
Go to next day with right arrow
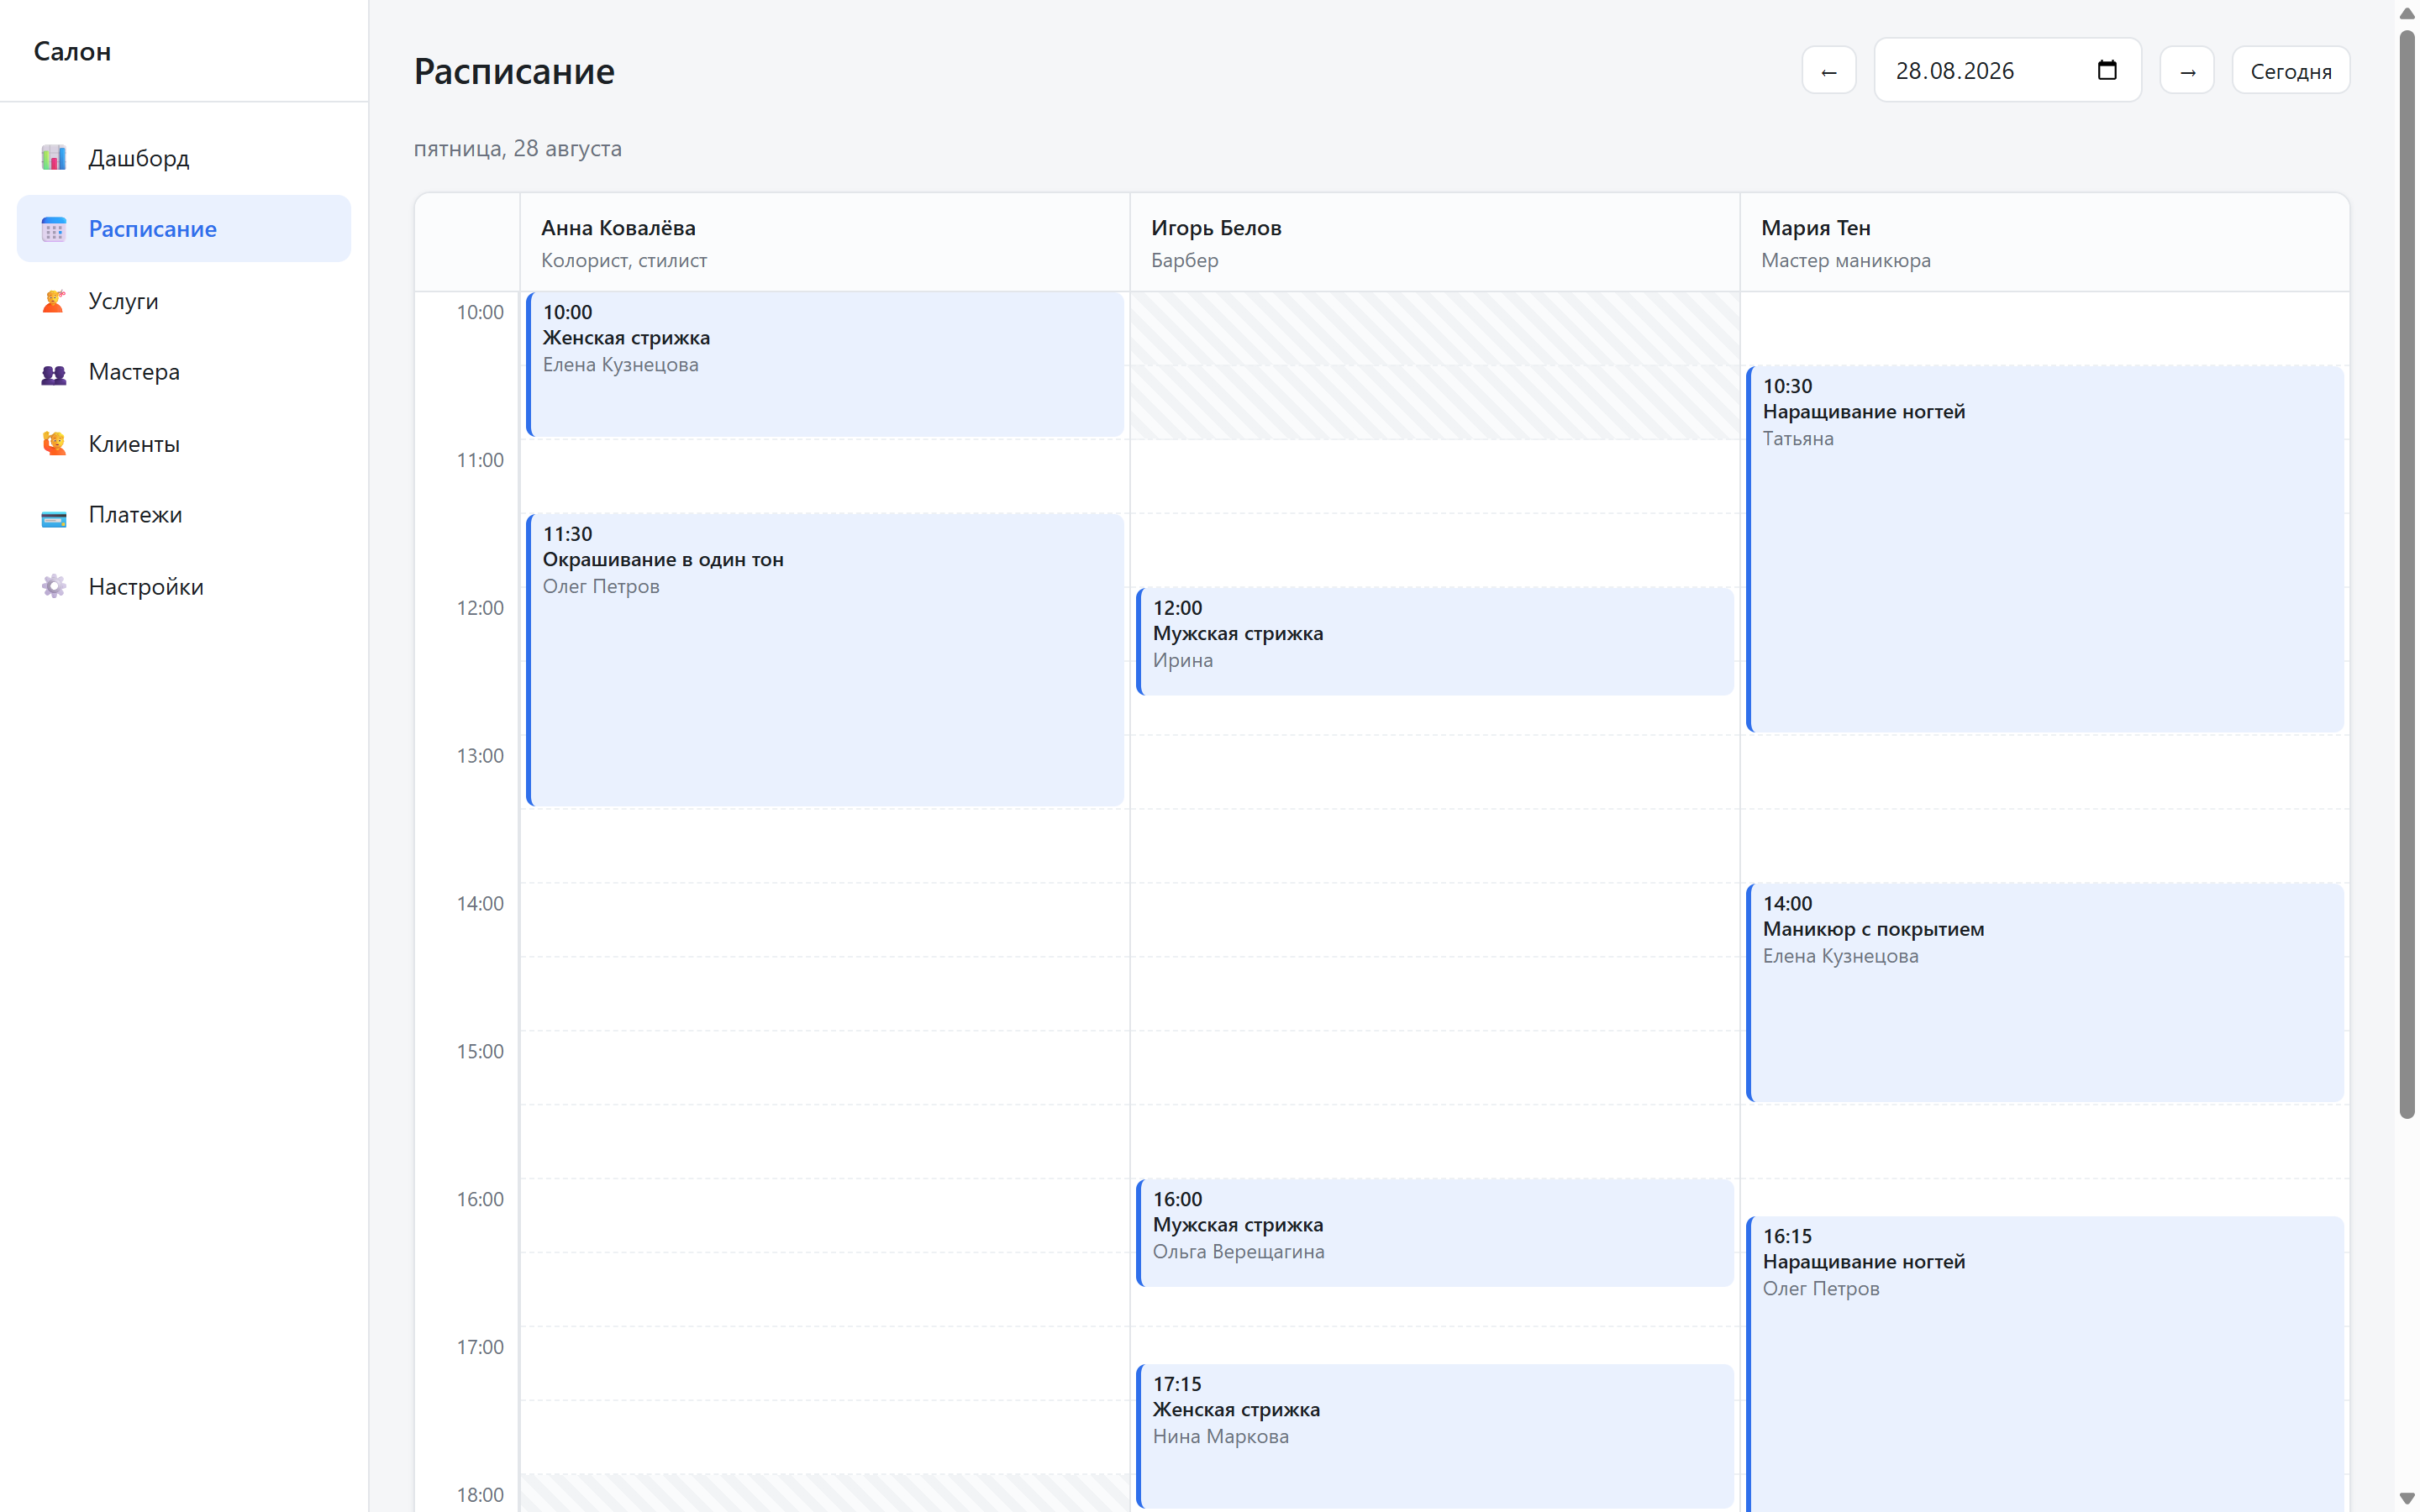click(2187, 71)
